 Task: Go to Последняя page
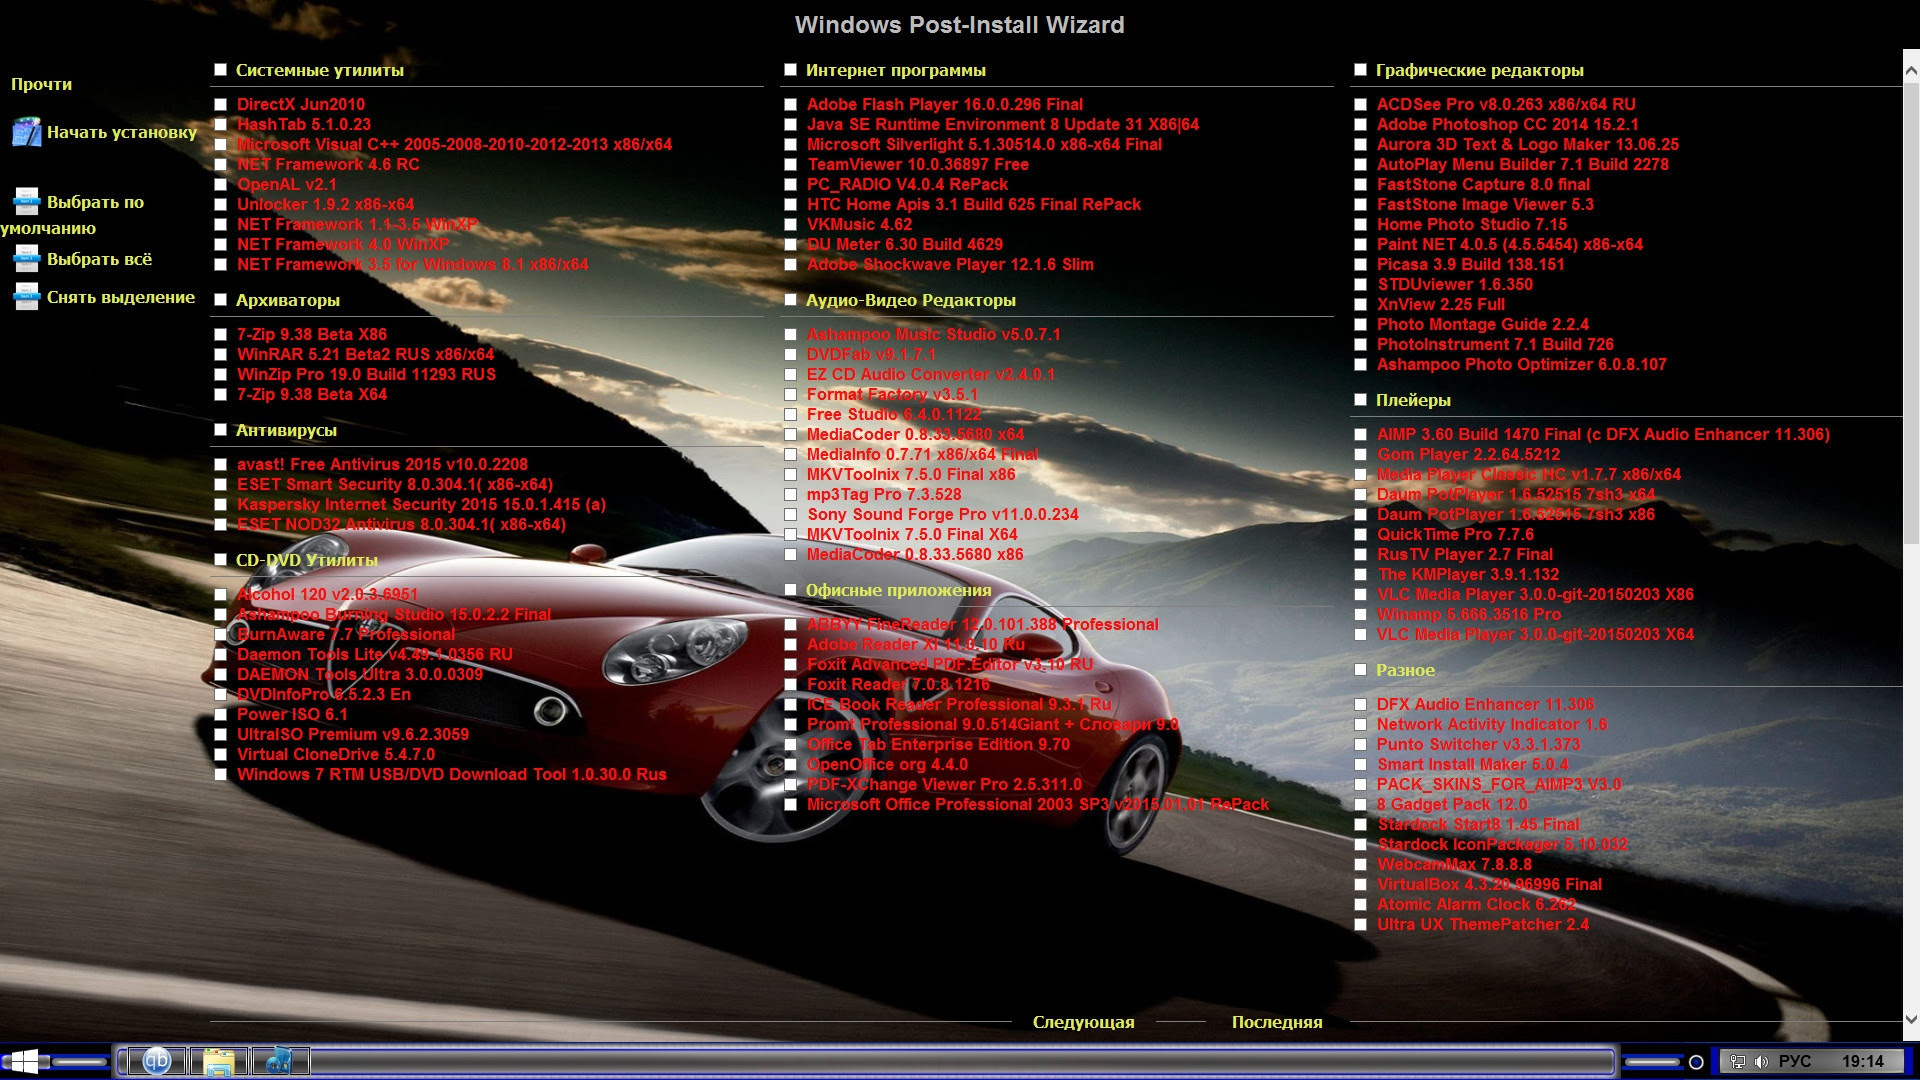pos(1277,1022)
